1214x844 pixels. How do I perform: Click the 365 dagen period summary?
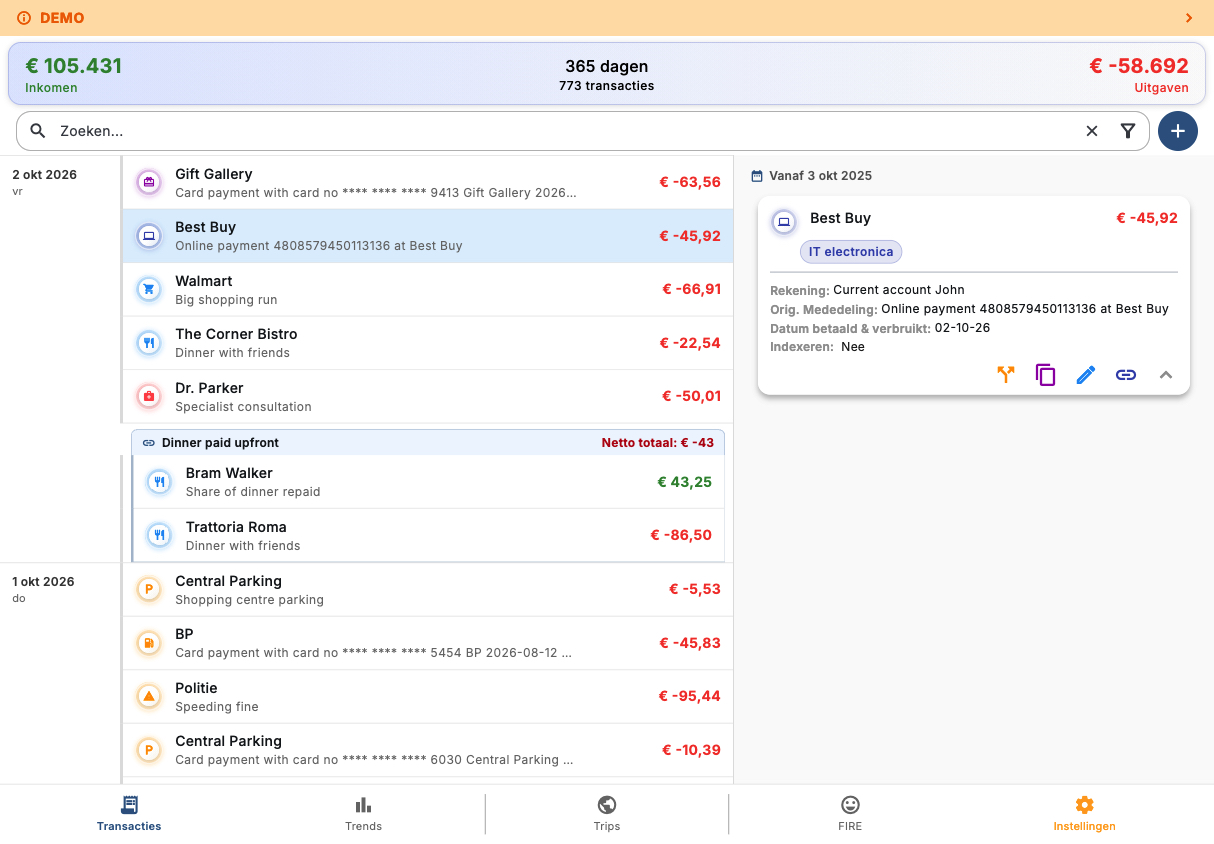click(x=607, y=75)
